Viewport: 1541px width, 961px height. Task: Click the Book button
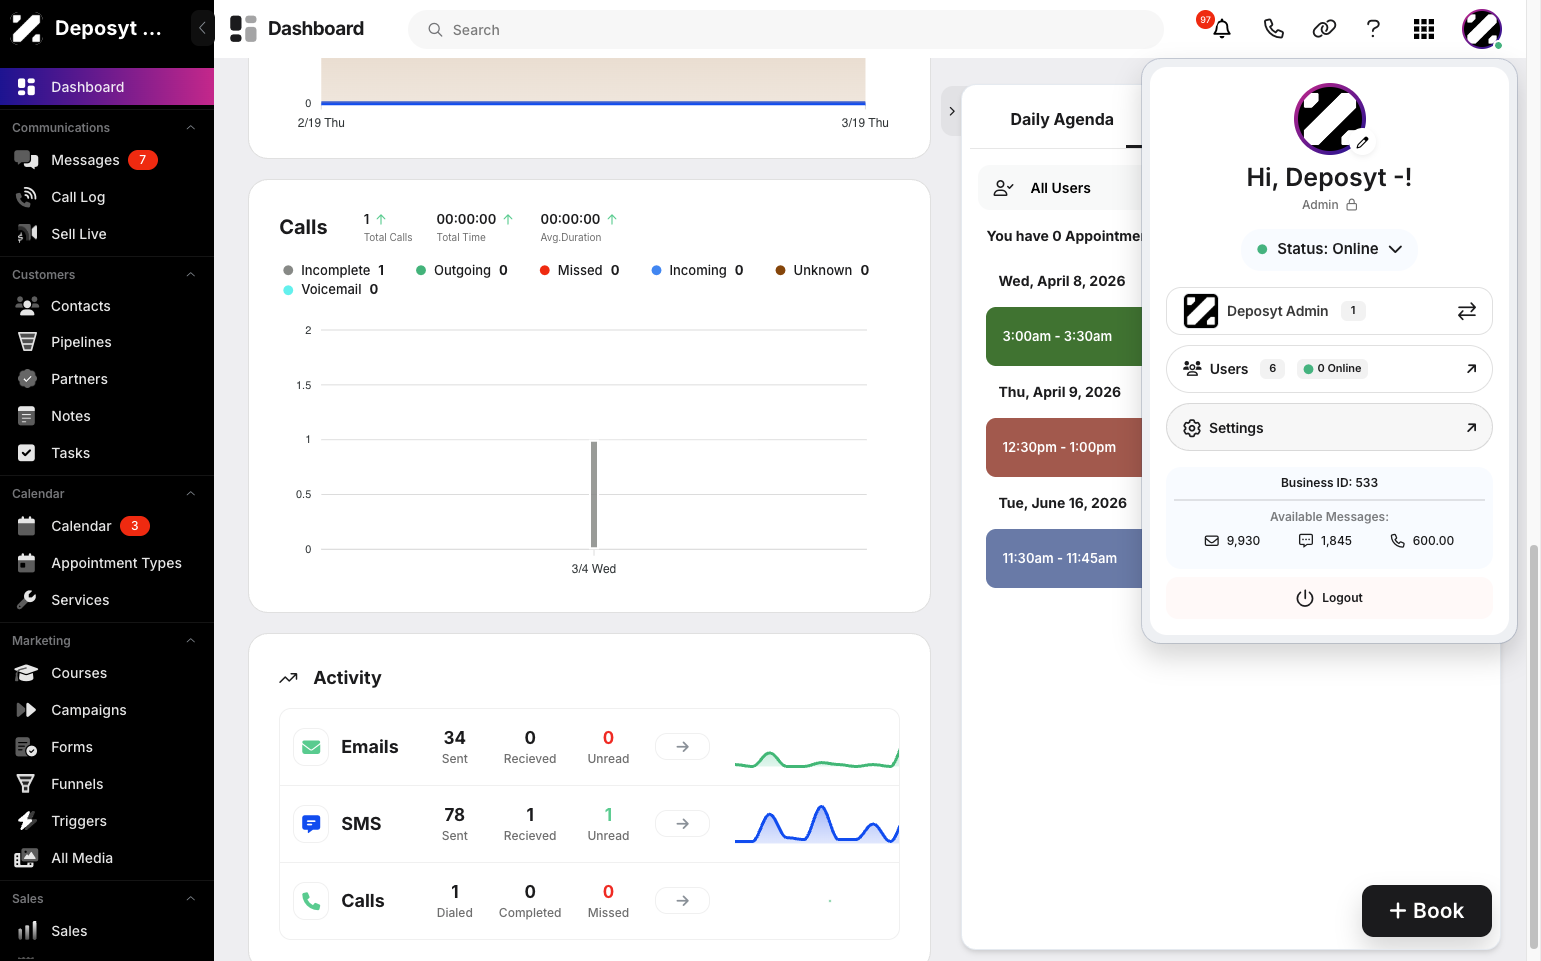[x=1427, y=911]
